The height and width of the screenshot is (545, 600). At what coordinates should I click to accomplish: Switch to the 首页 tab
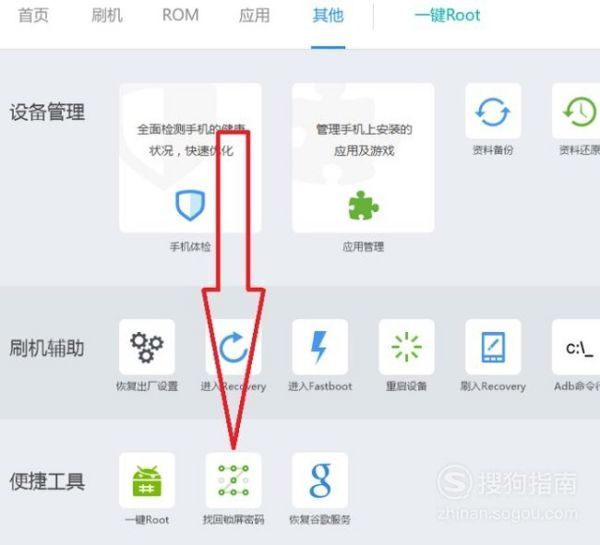(x=33, y=16)
